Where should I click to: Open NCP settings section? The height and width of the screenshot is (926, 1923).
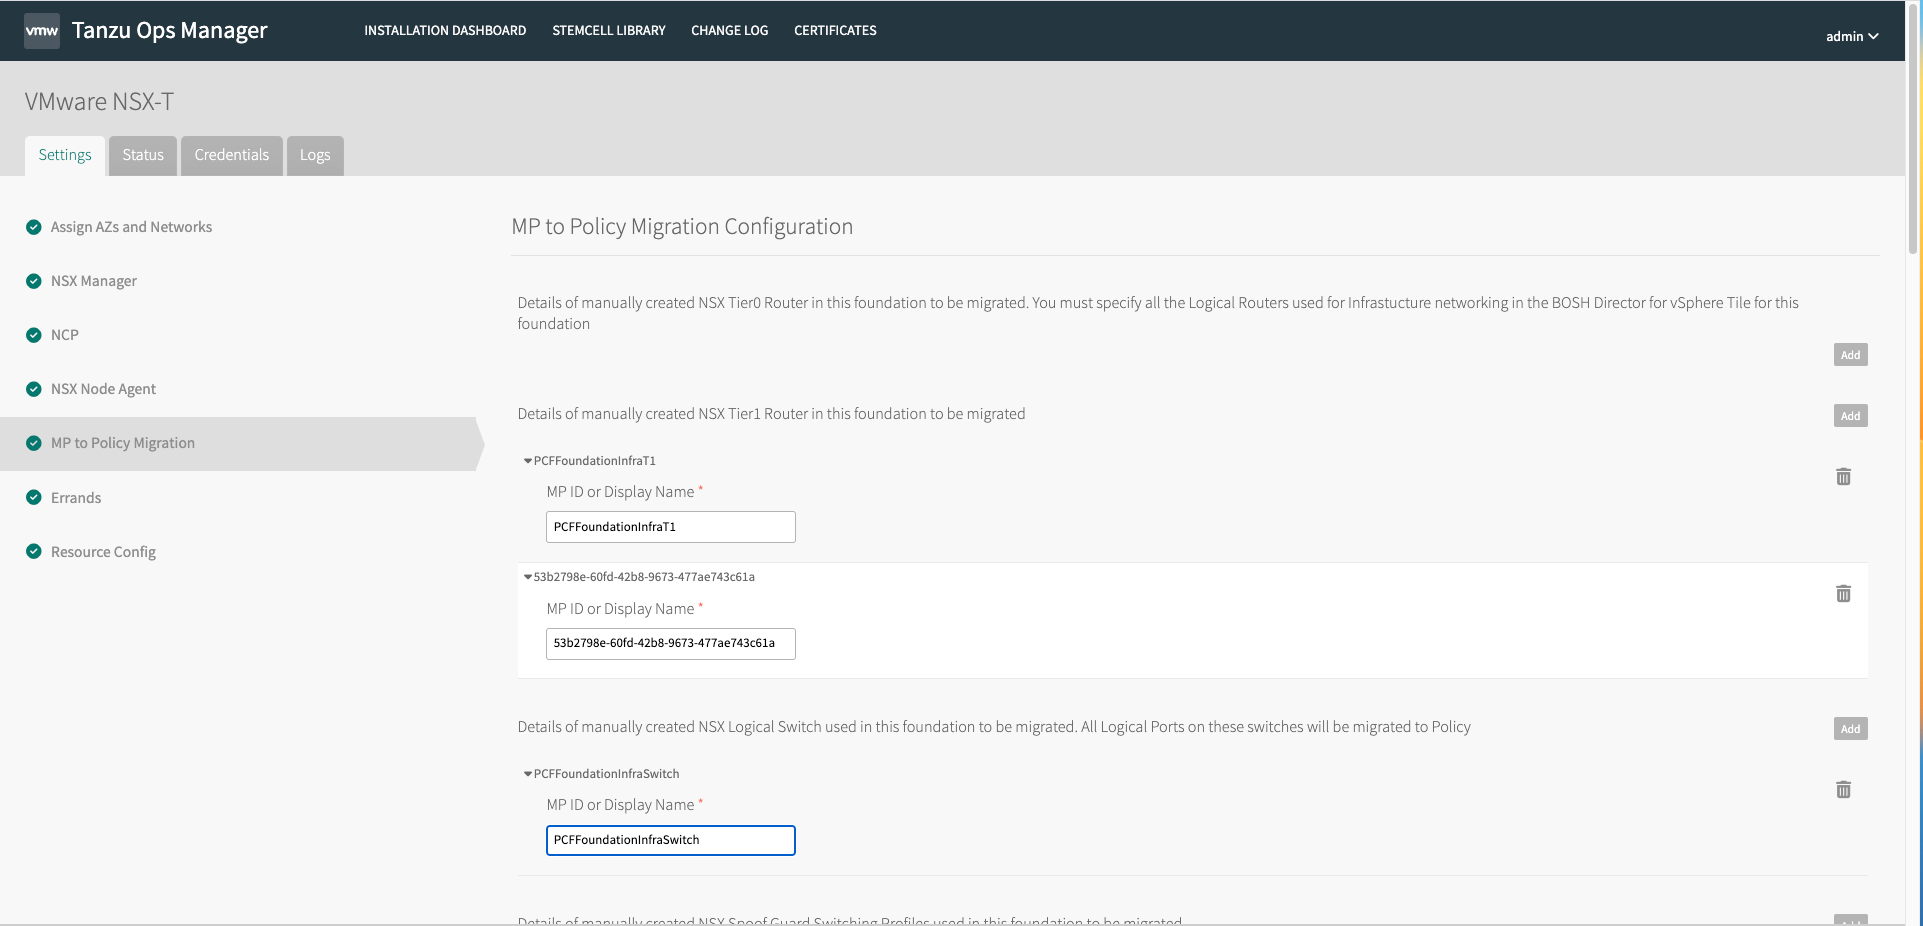tap(65, 335)
